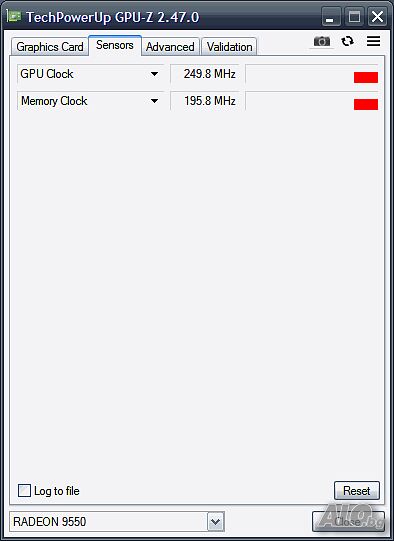Open the Validation tab

point(229,47)
